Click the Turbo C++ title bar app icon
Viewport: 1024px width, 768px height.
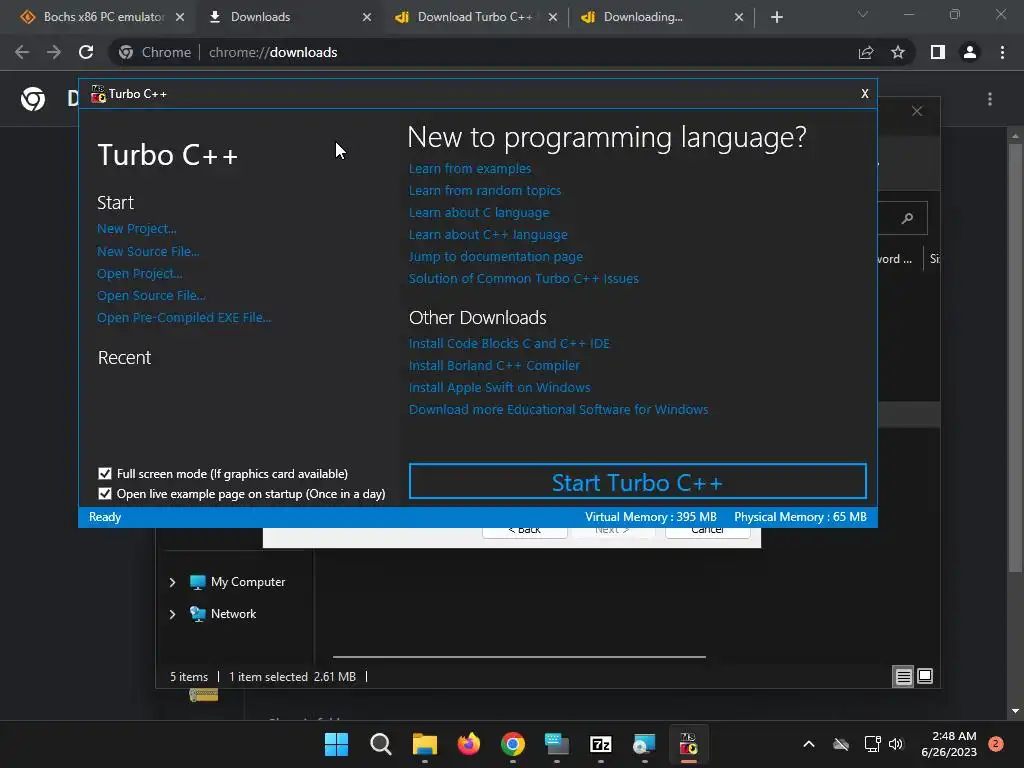coord(98,94)
